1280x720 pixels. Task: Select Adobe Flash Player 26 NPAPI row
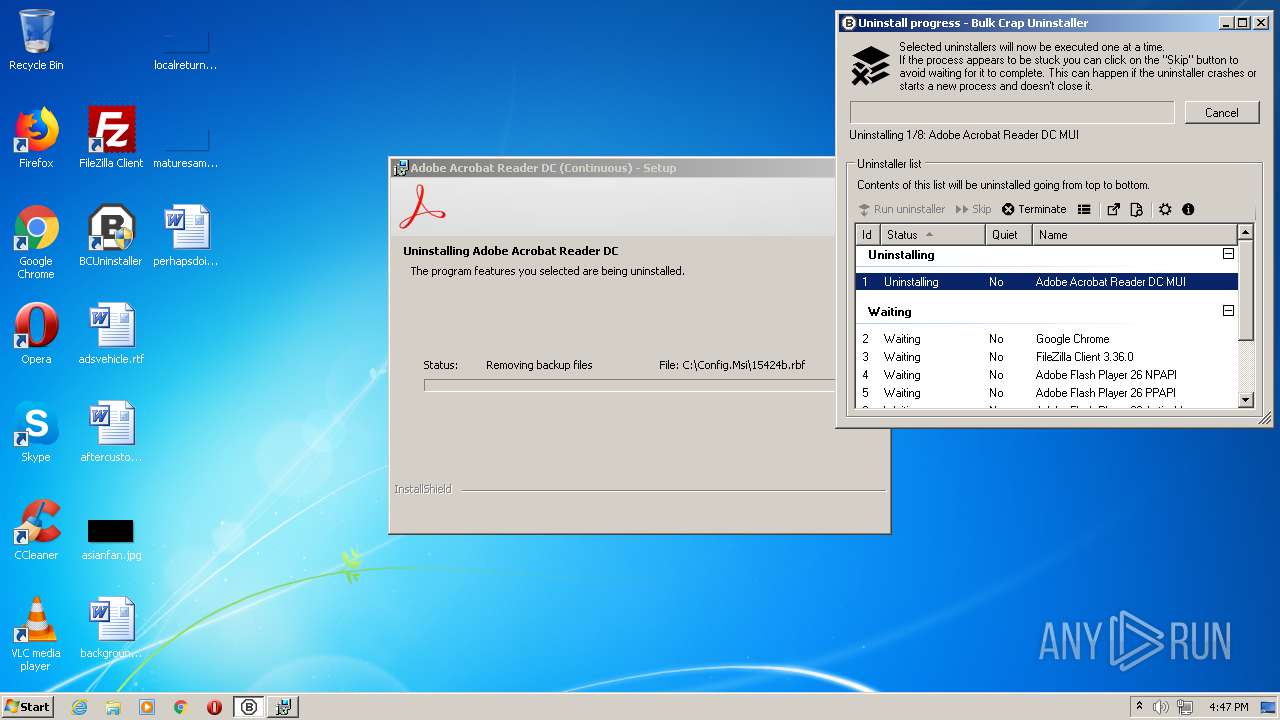1047,375
